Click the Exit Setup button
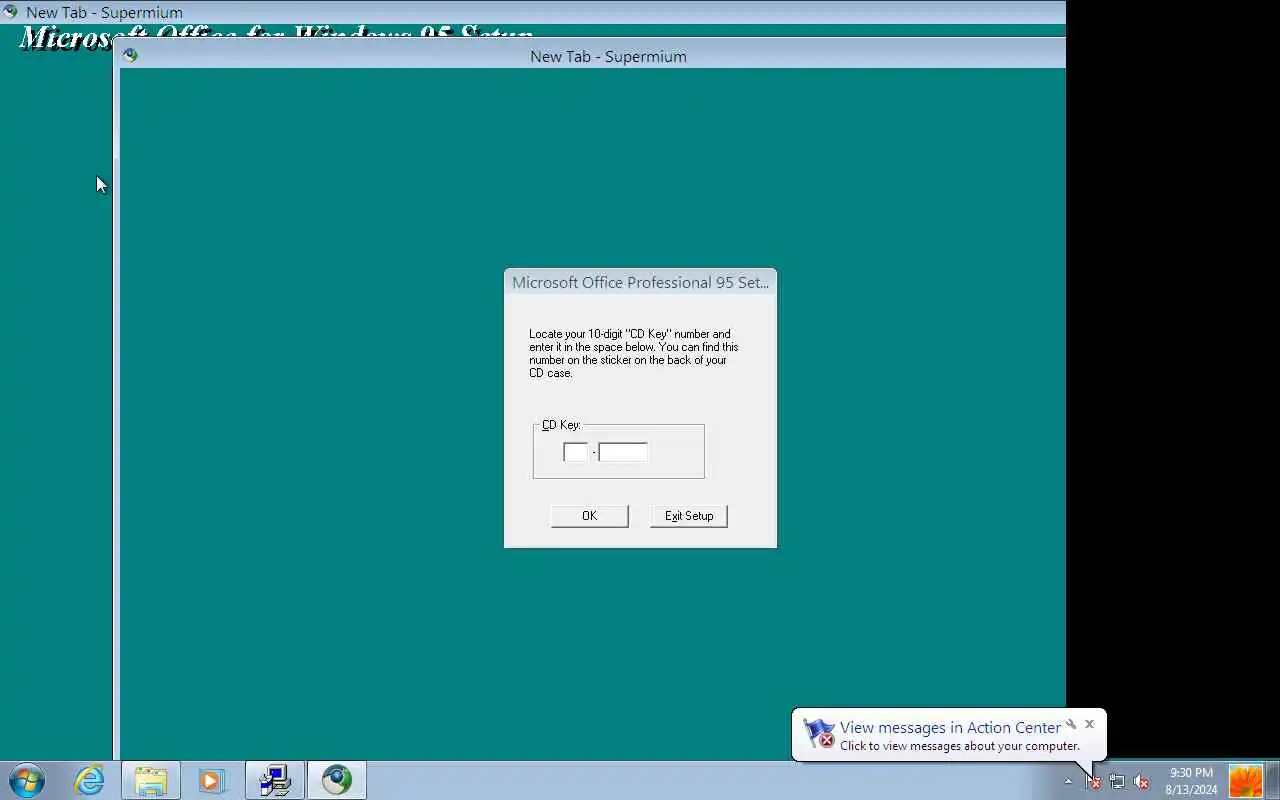1280x800 pixels. [x=689, y=516]
